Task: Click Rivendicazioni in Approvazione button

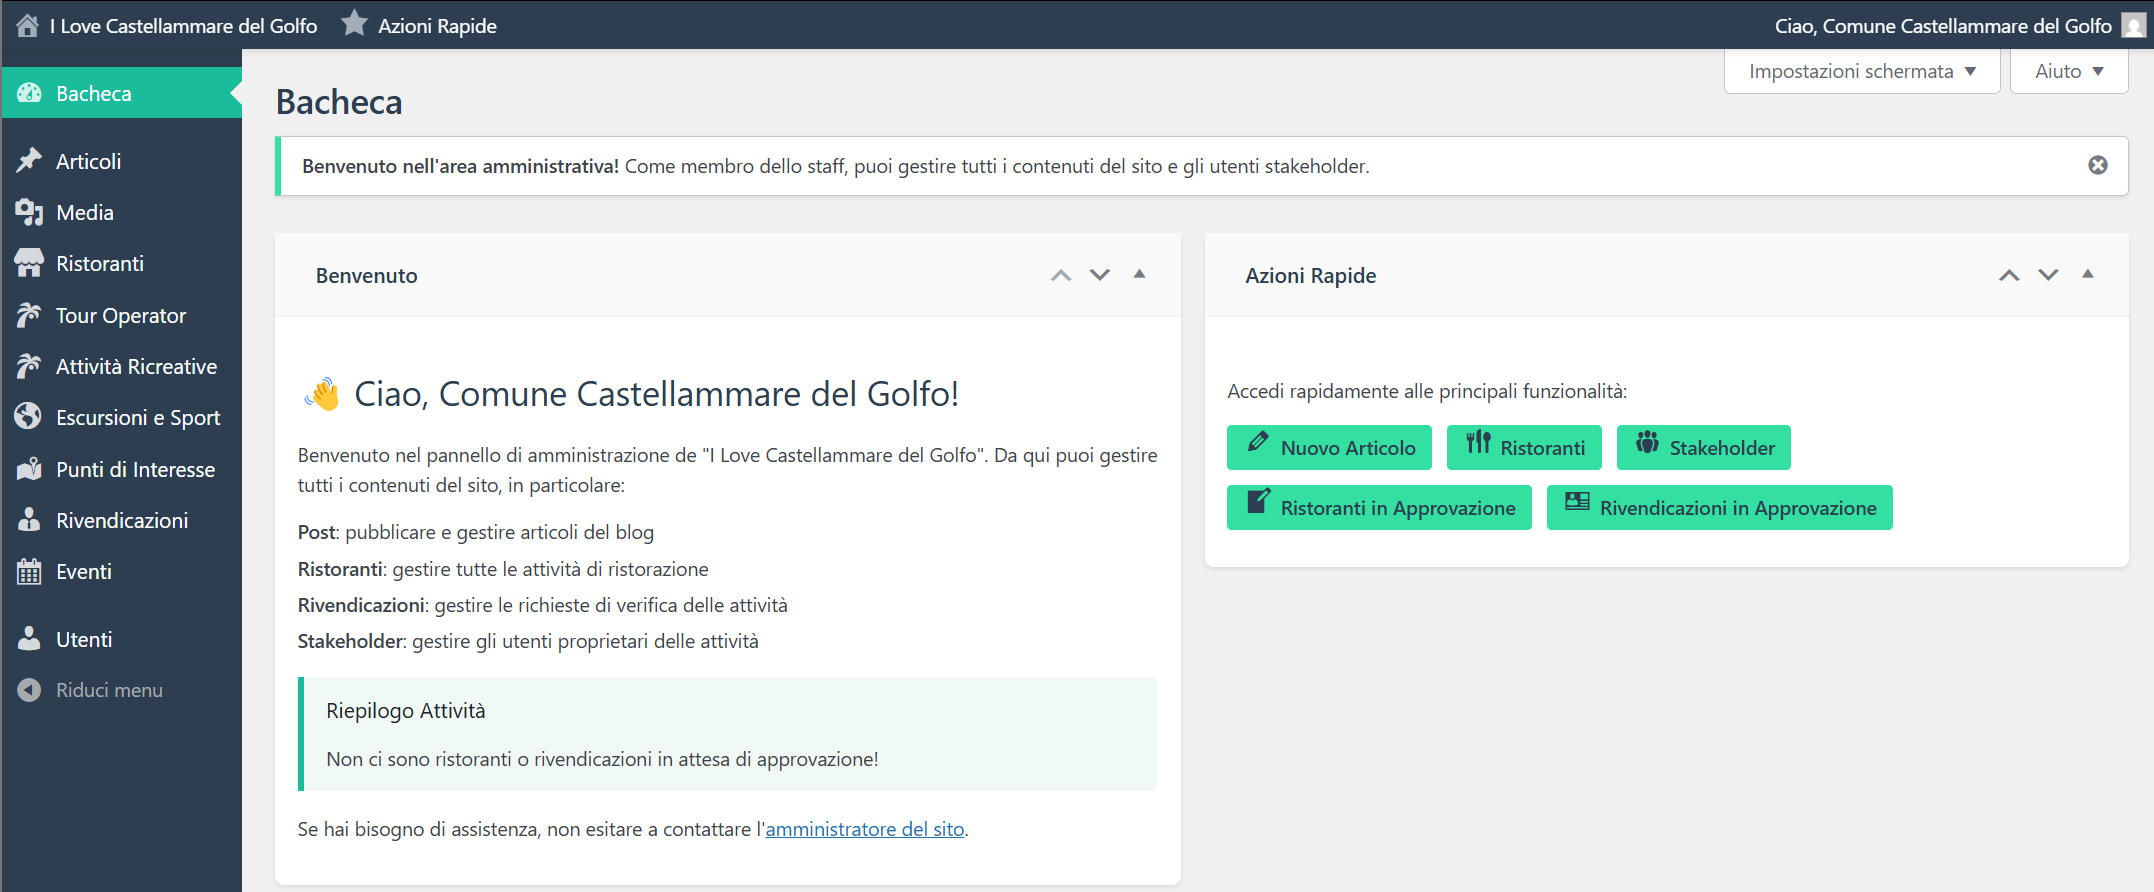Action: pos(1720,507)
